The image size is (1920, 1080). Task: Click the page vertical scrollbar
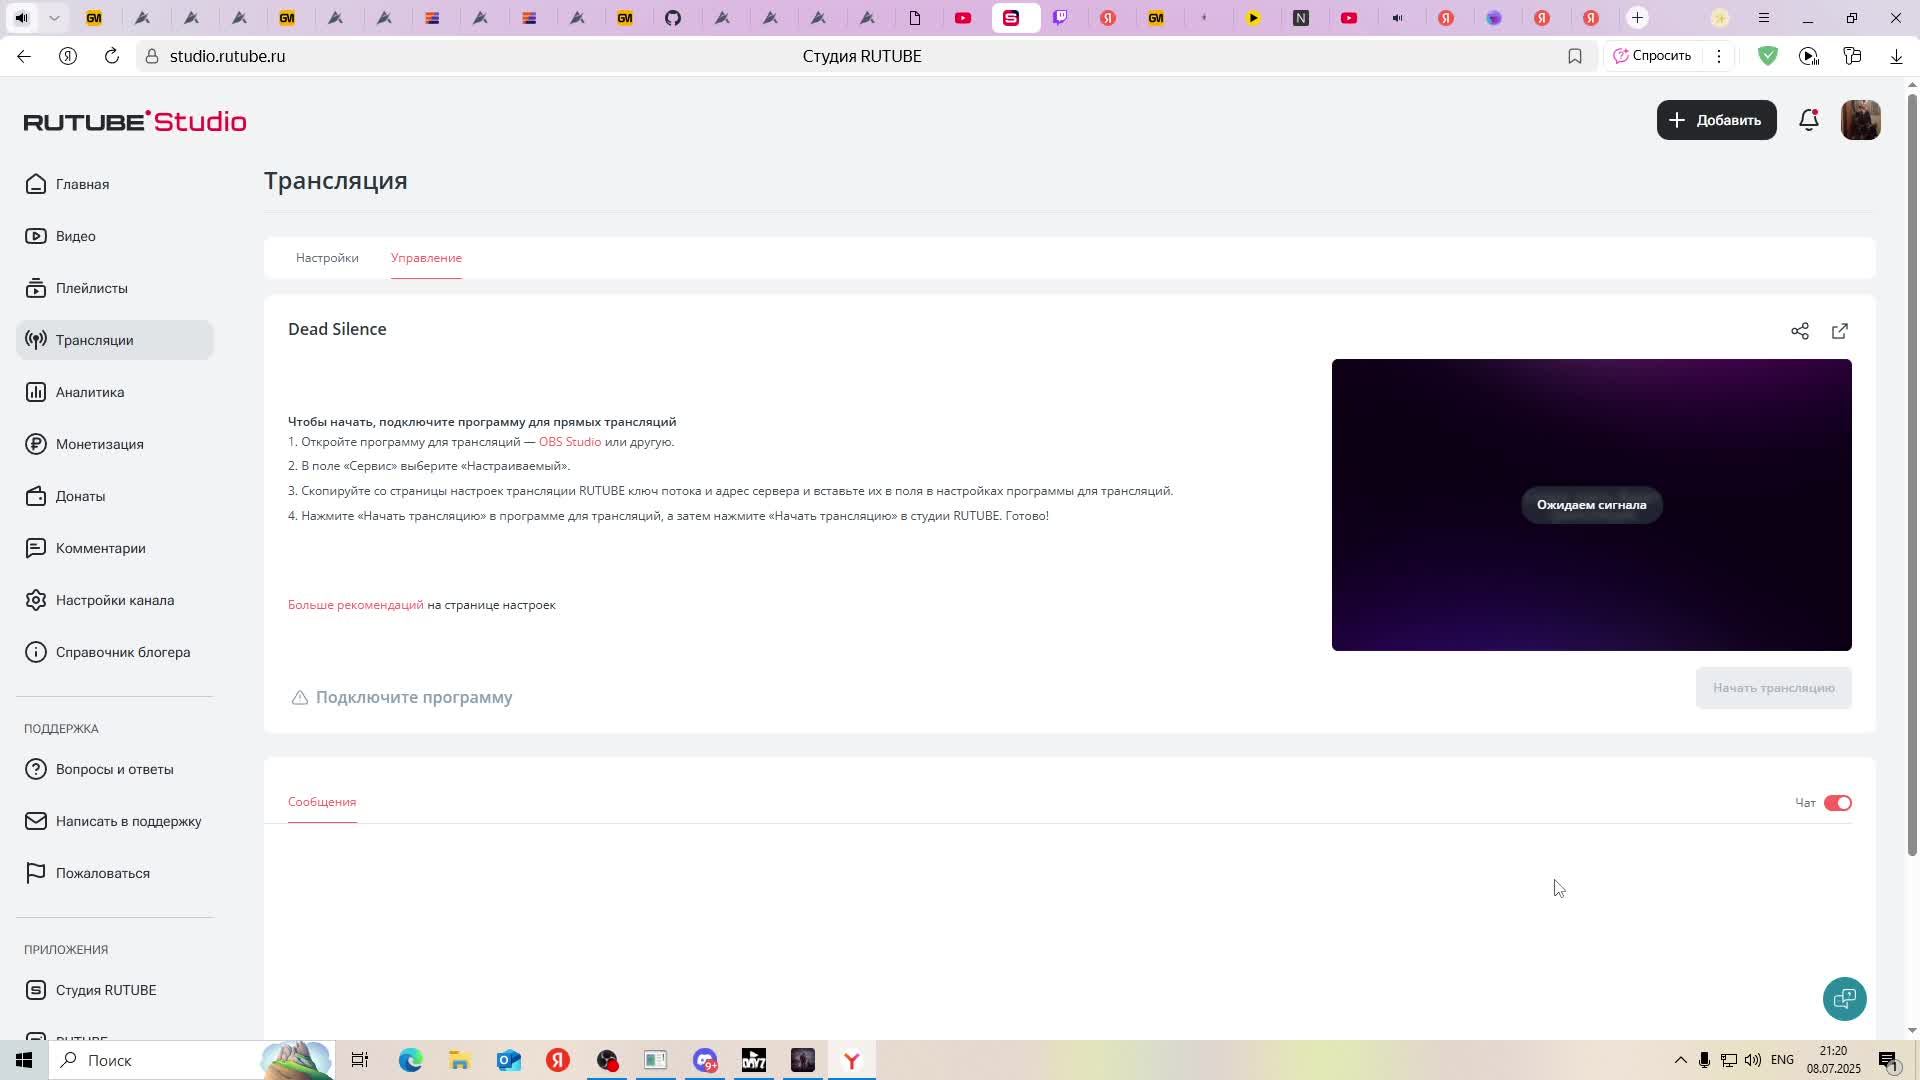[1913, 475]
